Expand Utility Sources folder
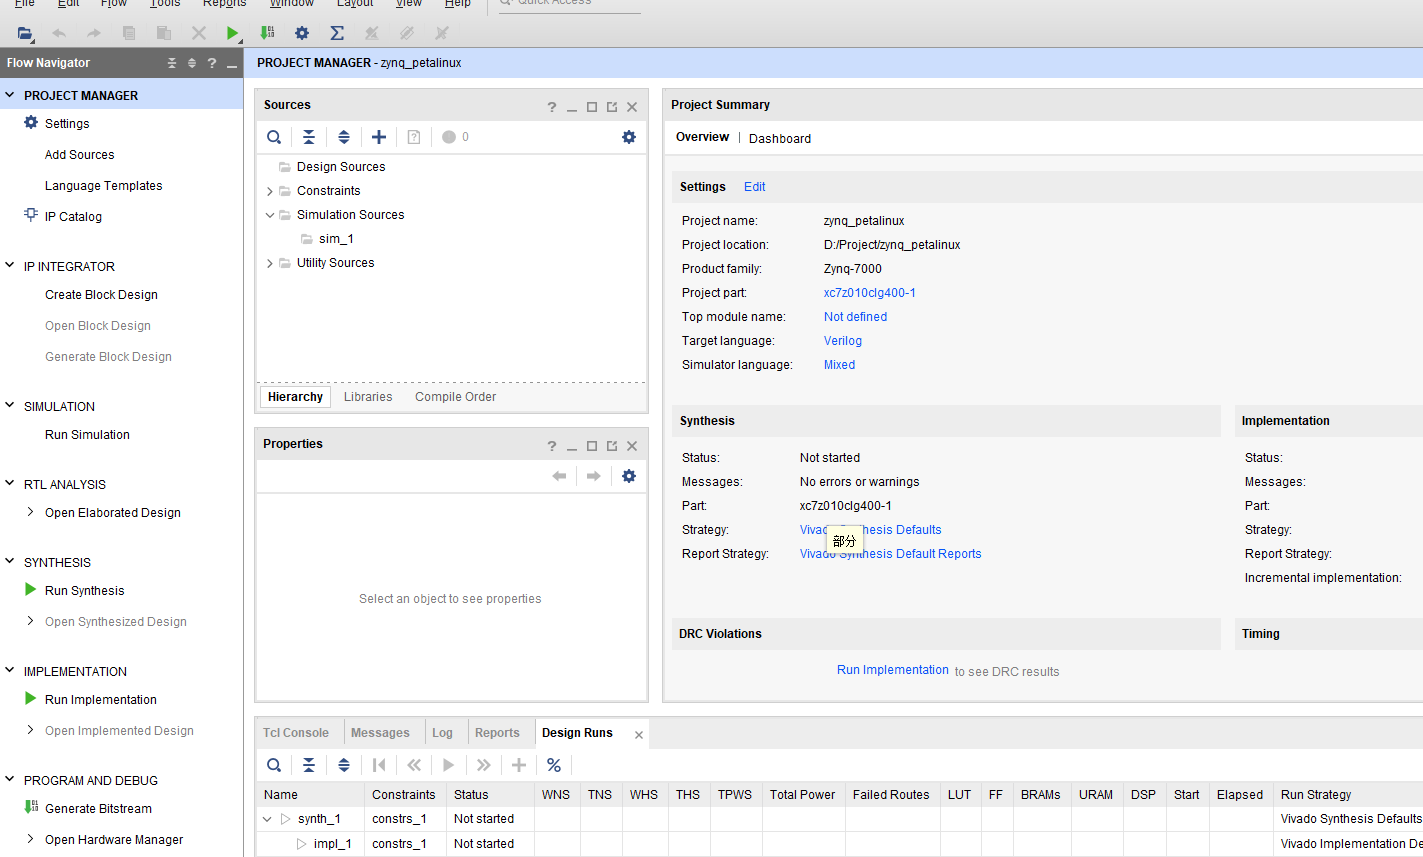This screenshot has width=1423, height=857. 270,263
